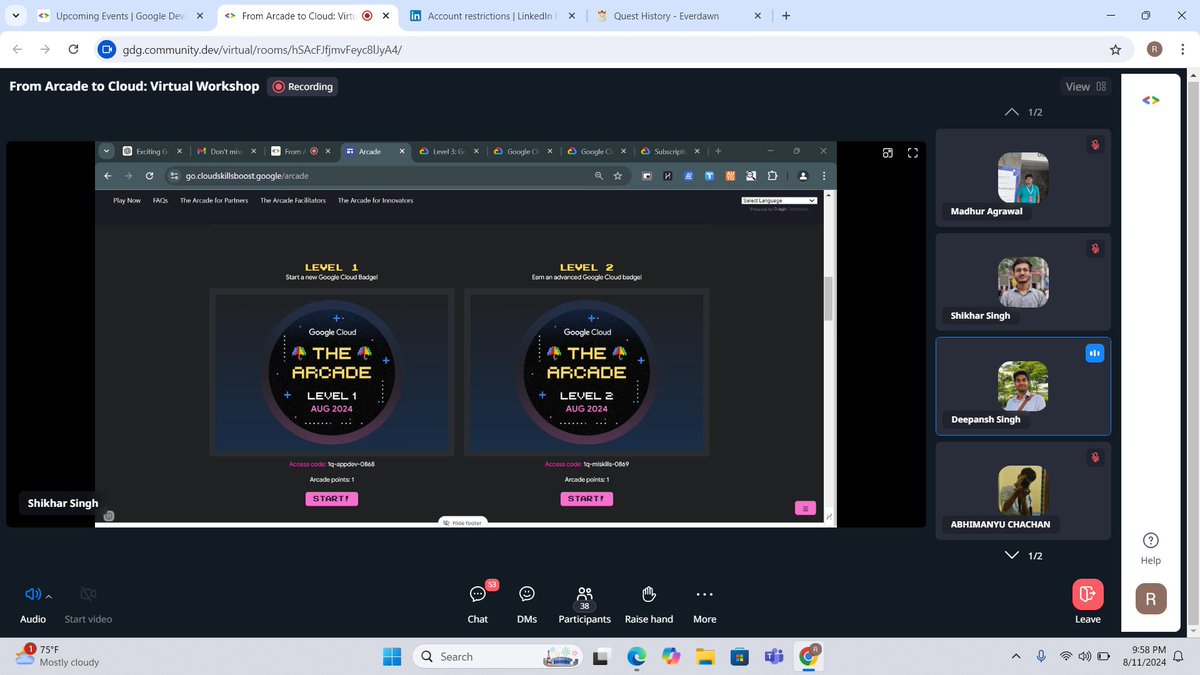The image size is (1200, 675).
Task: Open a new browser tab
Action: (787, 16)
